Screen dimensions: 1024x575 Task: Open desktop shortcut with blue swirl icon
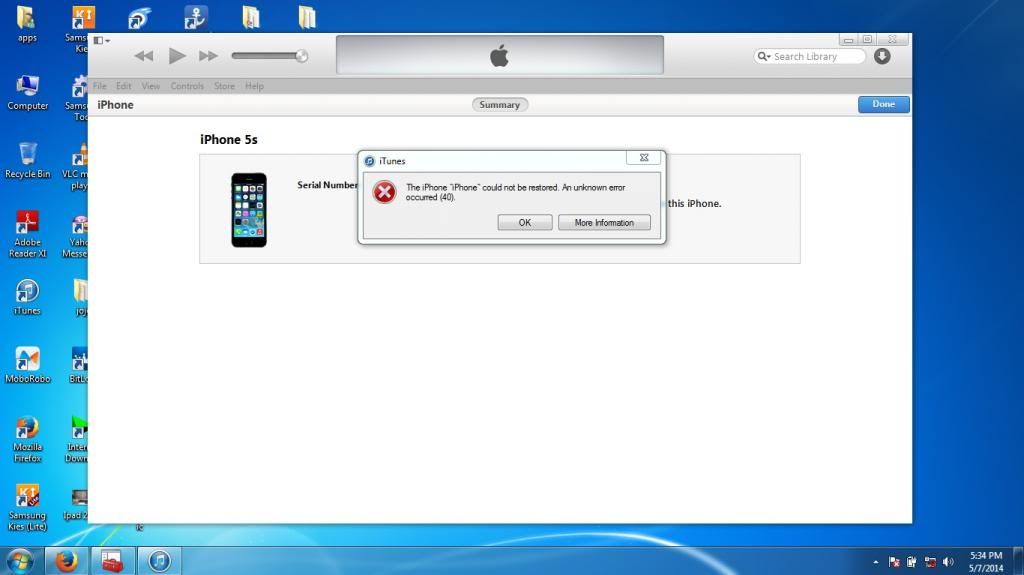[x=138, y=19]
